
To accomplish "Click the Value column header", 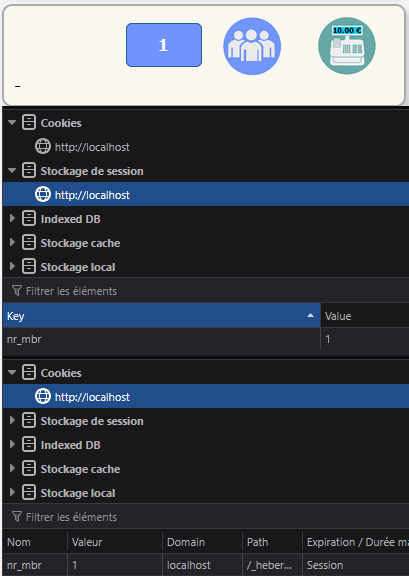I will [365, 316].
